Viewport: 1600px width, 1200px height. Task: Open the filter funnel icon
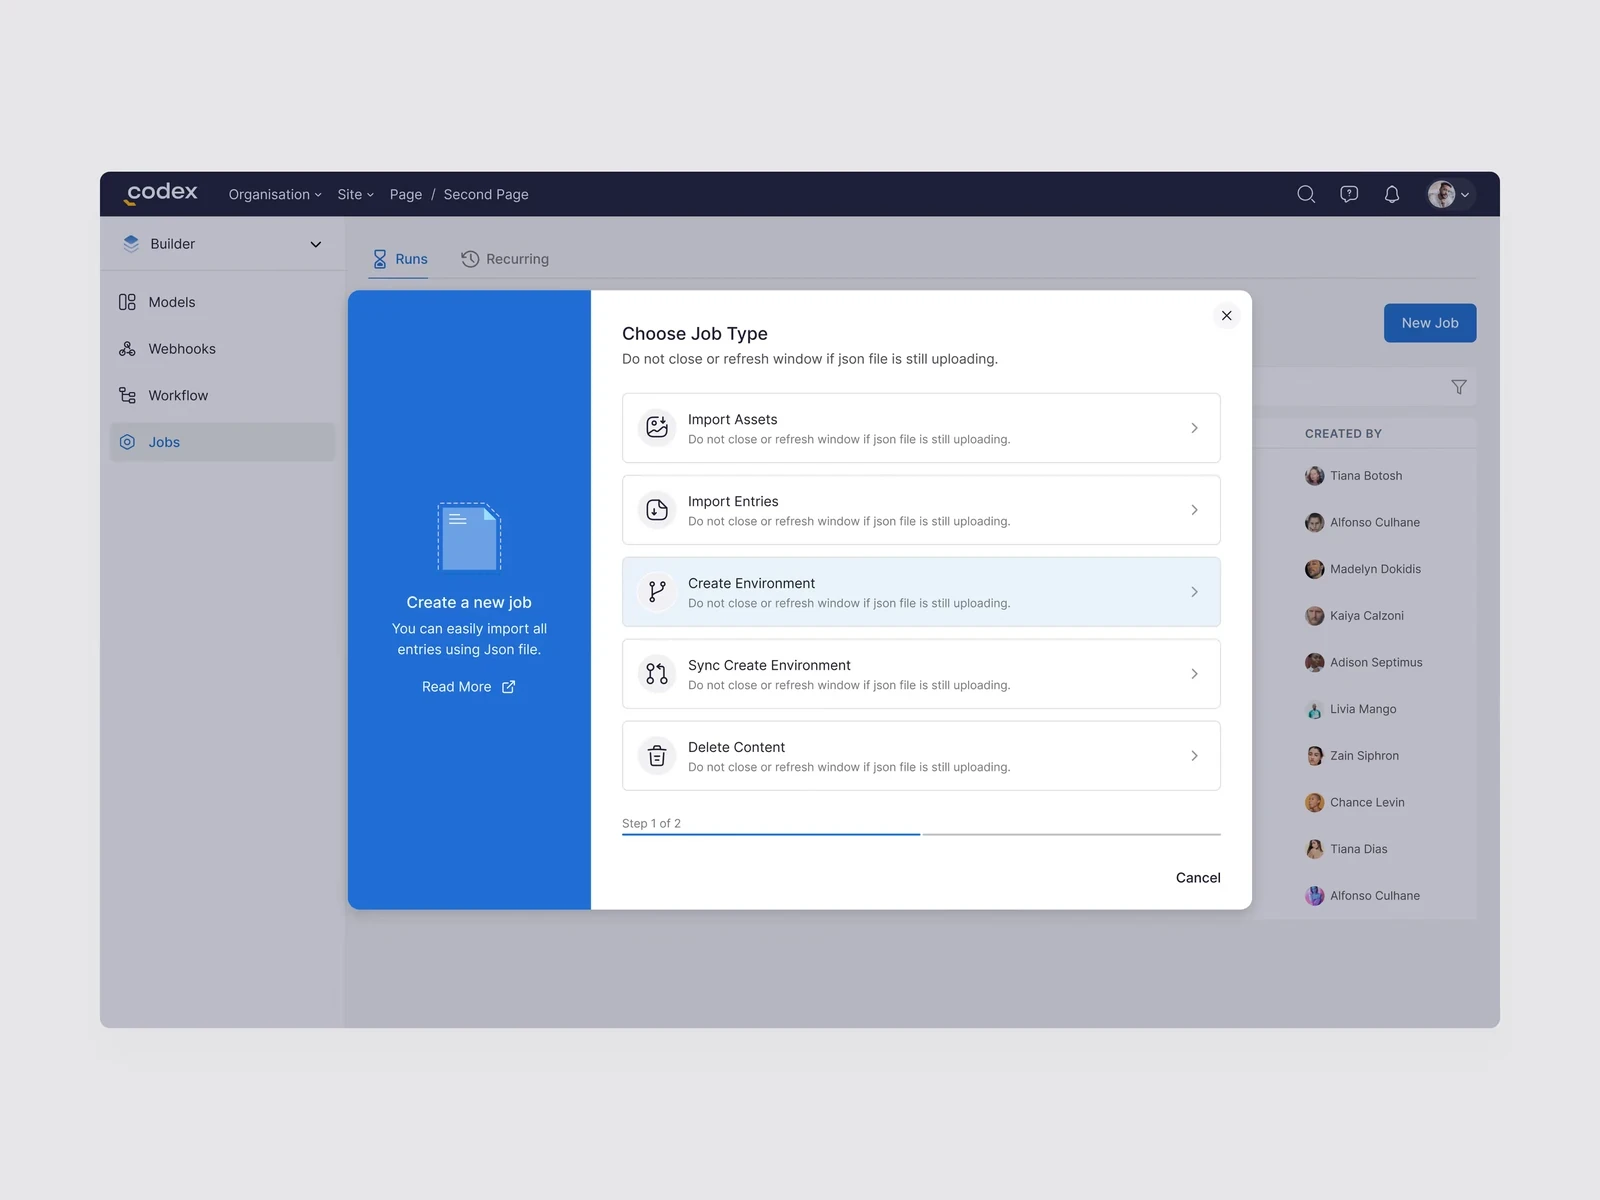1459,387
